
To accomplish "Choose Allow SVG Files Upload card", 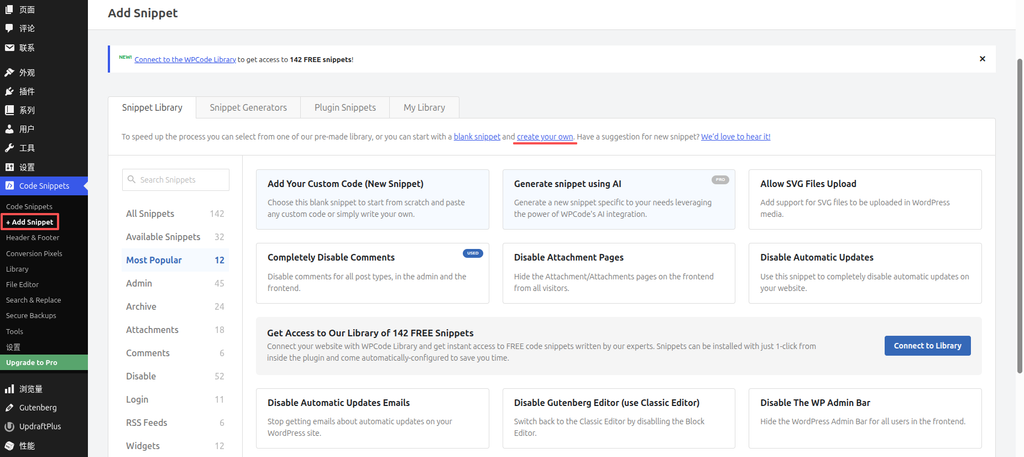I will tap(865, 200).
